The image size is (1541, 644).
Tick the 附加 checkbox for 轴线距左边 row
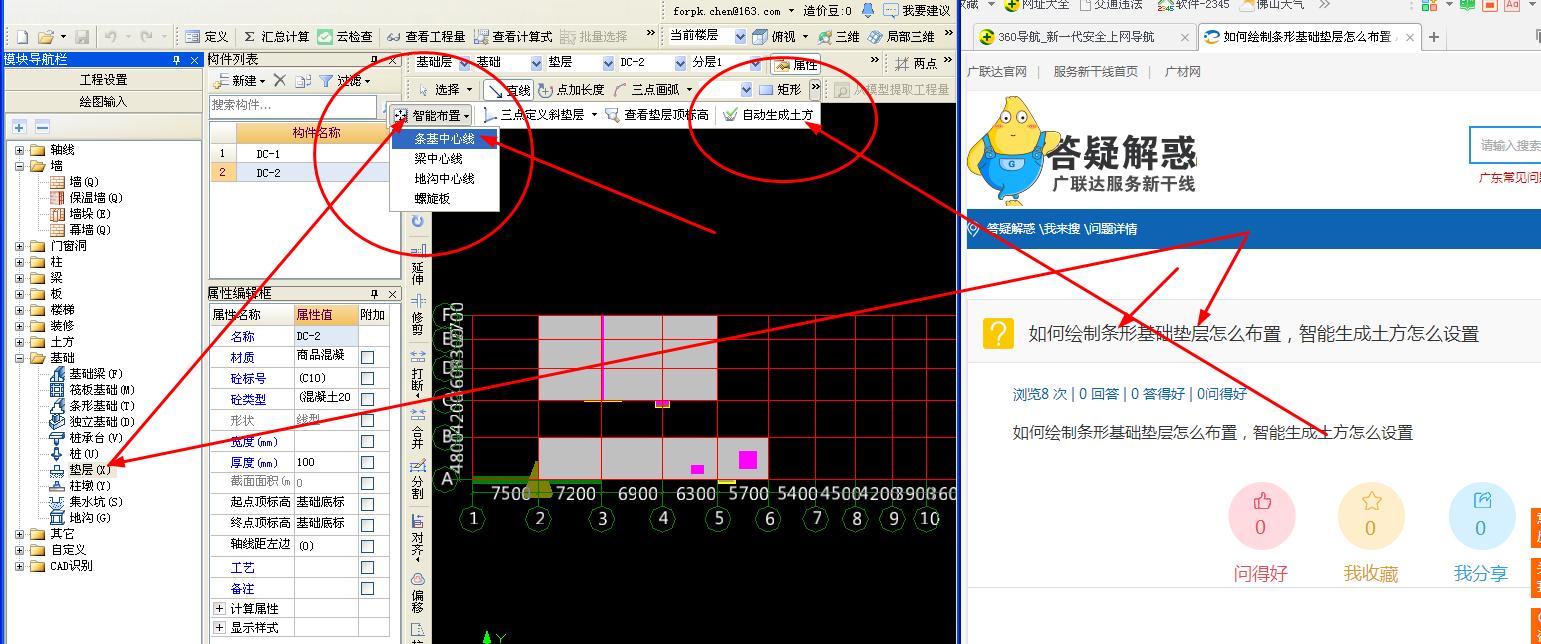[x=368, y=546]
